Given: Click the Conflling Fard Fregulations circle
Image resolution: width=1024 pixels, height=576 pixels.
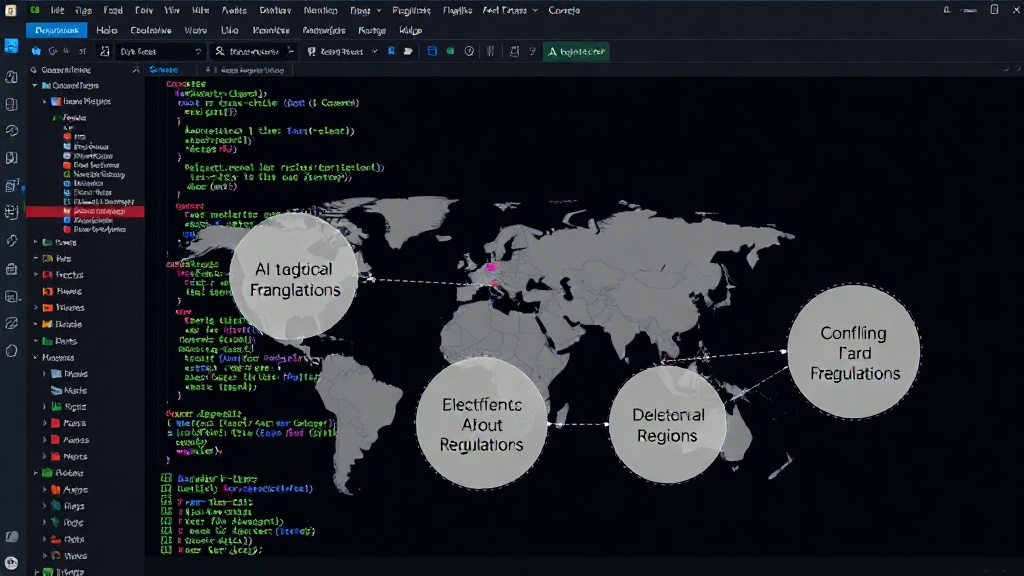Looking at the screenshot, I should pos(854,352).
